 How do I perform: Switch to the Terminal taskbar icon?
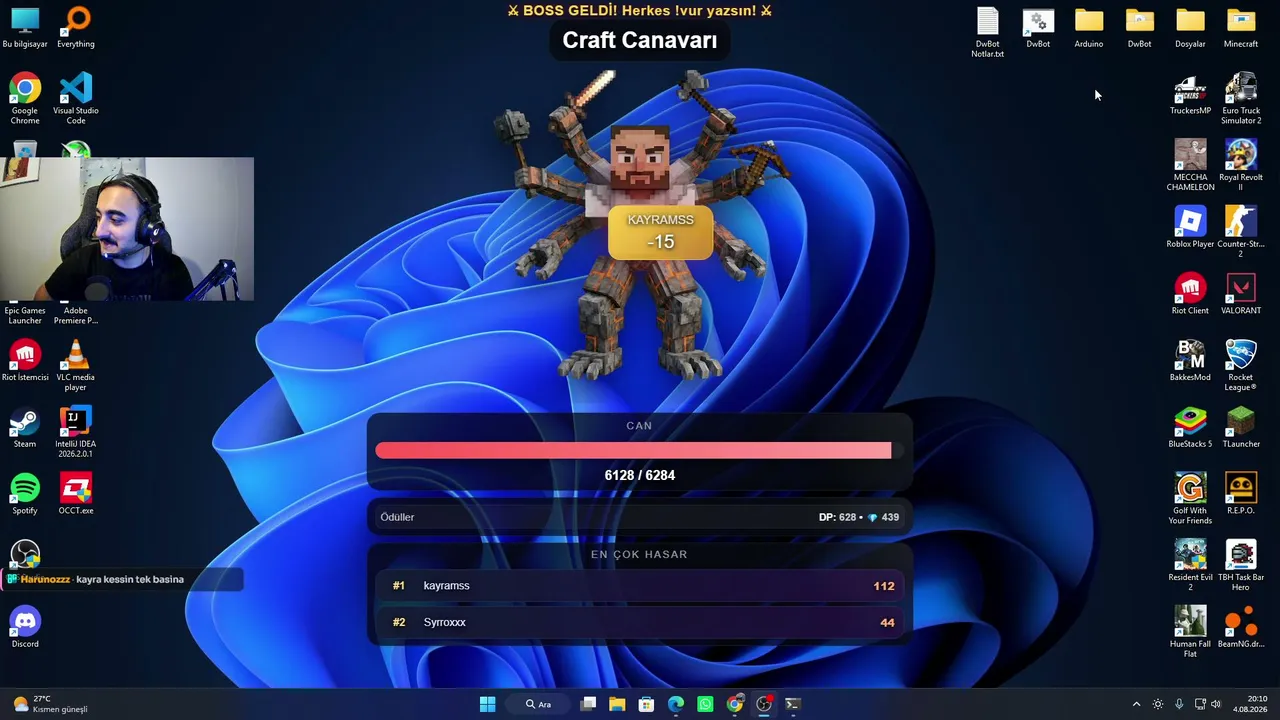(793, 704)
